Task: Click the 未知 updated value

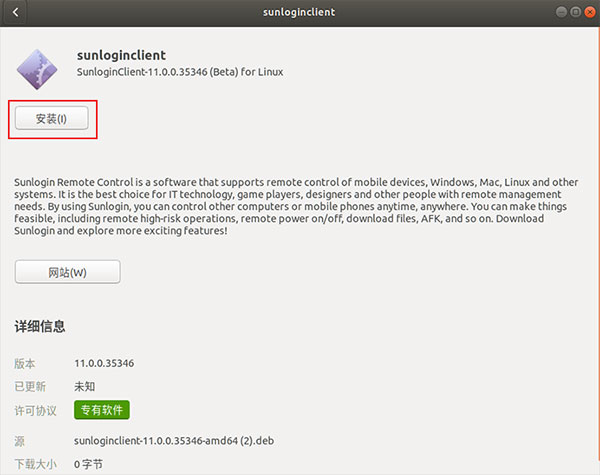Action: (x=85, y=386)
